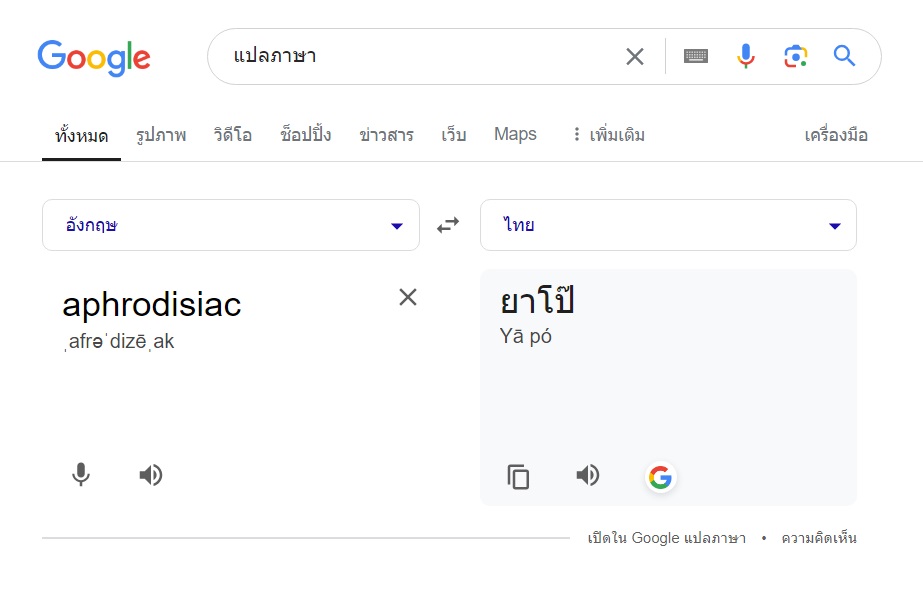Switch to the Maps tab
This screenshot has width=923, height=590.
click(x=515, y=134)
